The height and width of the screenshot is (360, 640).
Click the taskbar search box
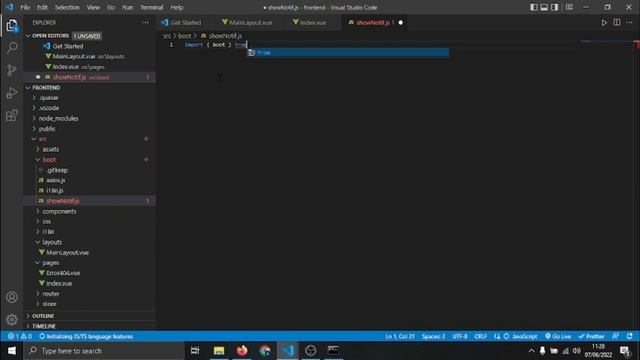point(104,351)
